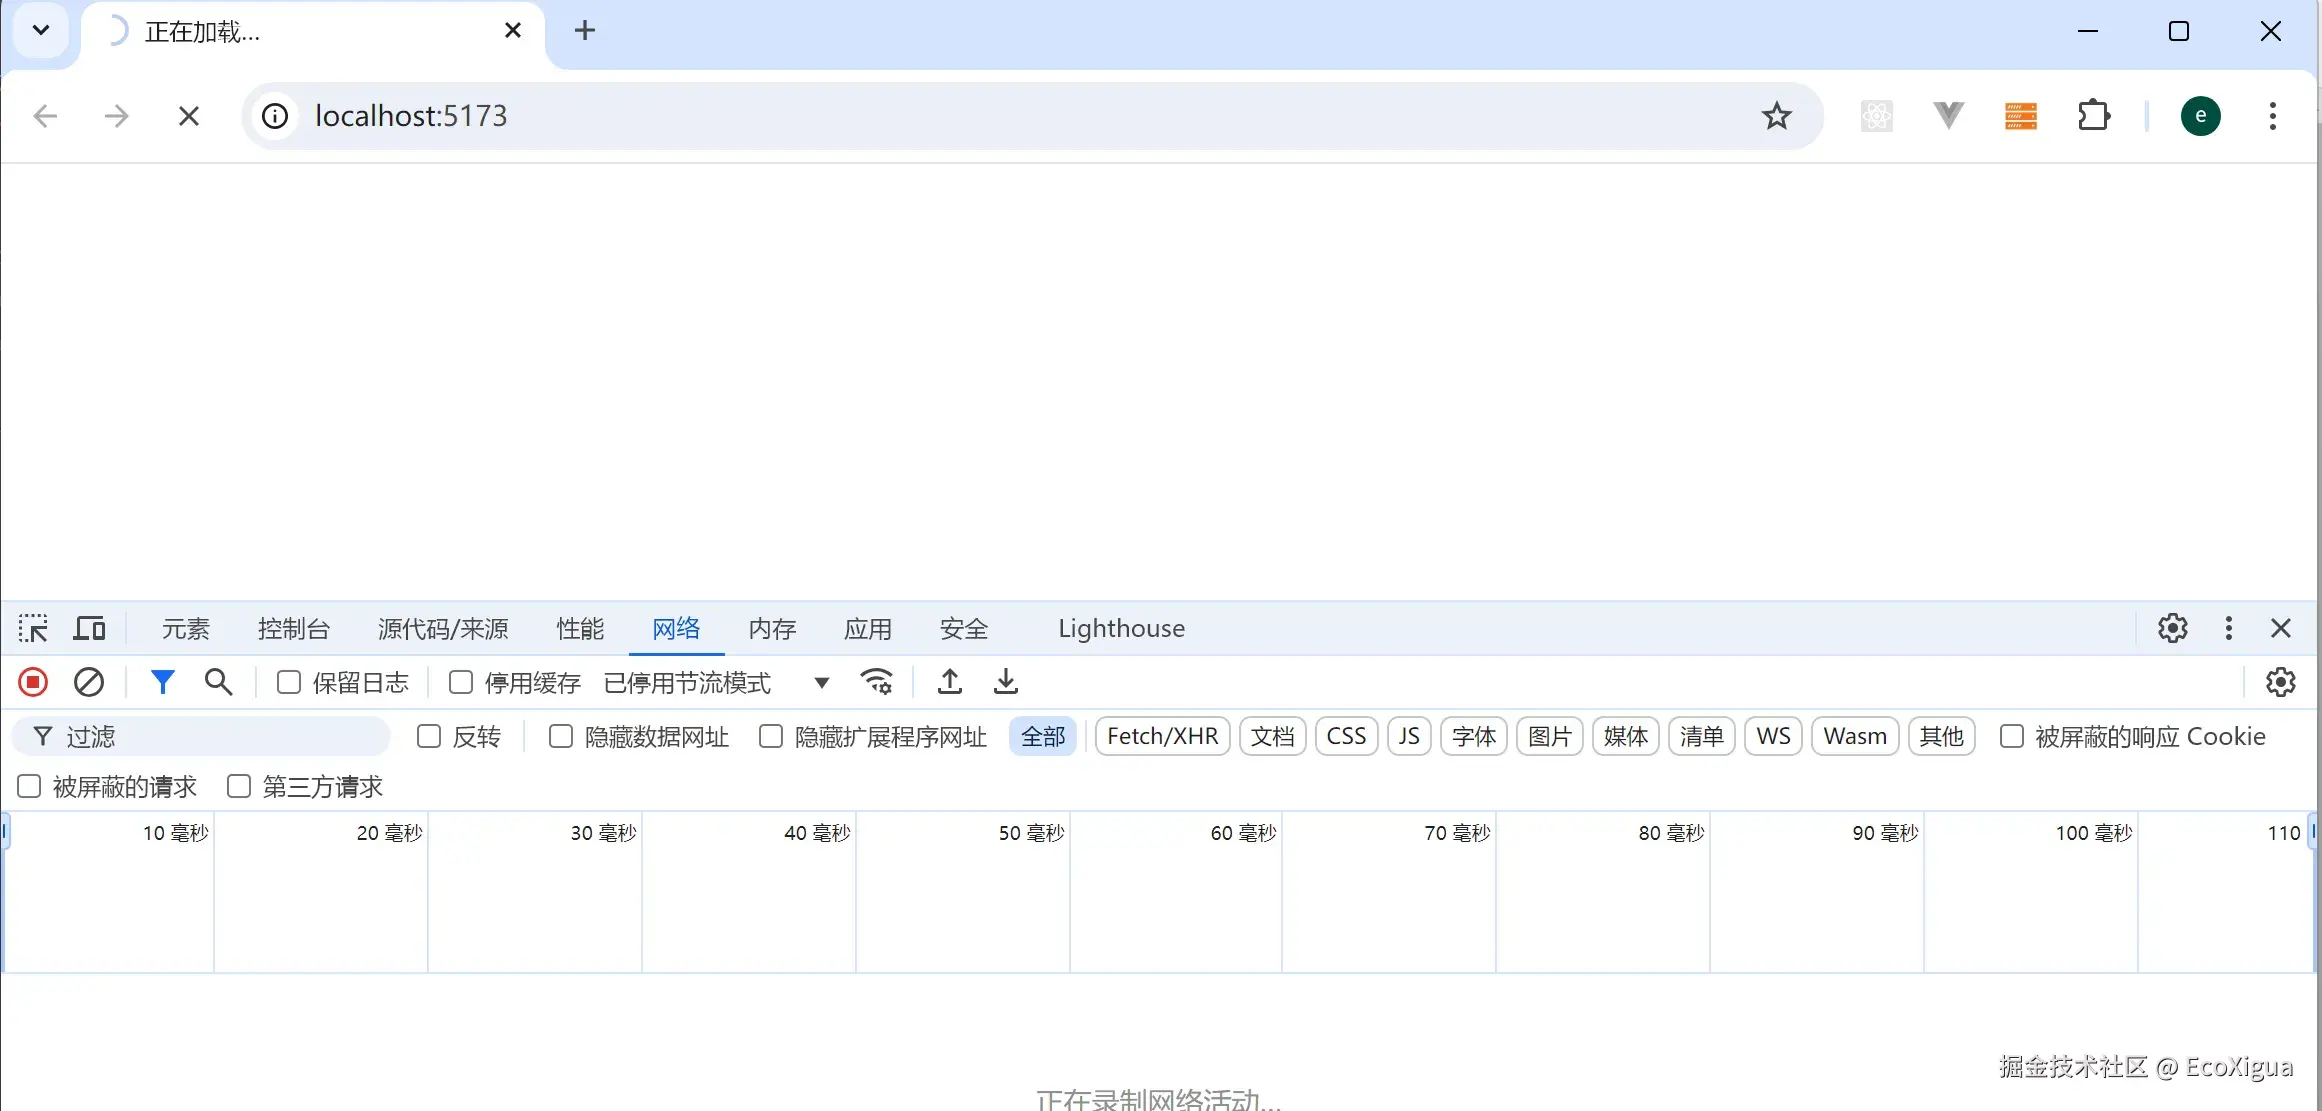Open network search with magnifier icon

click(x=218, y=682)
